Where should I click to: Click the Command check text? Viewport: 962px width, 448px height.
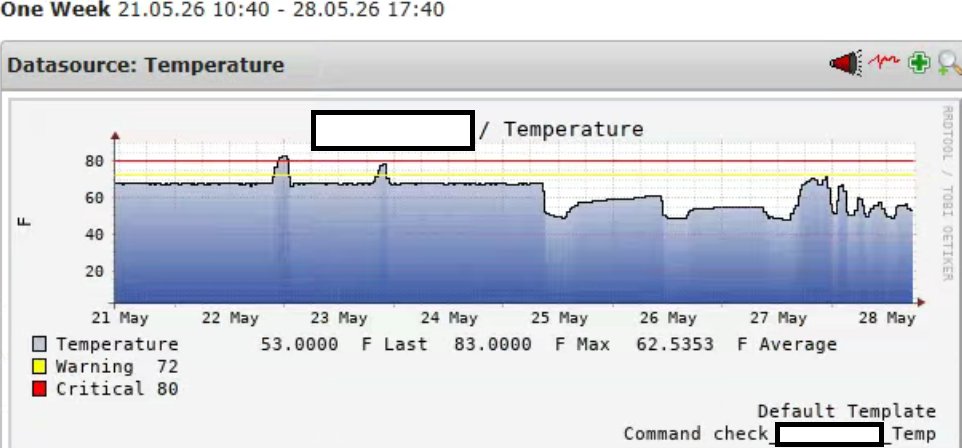696,434
